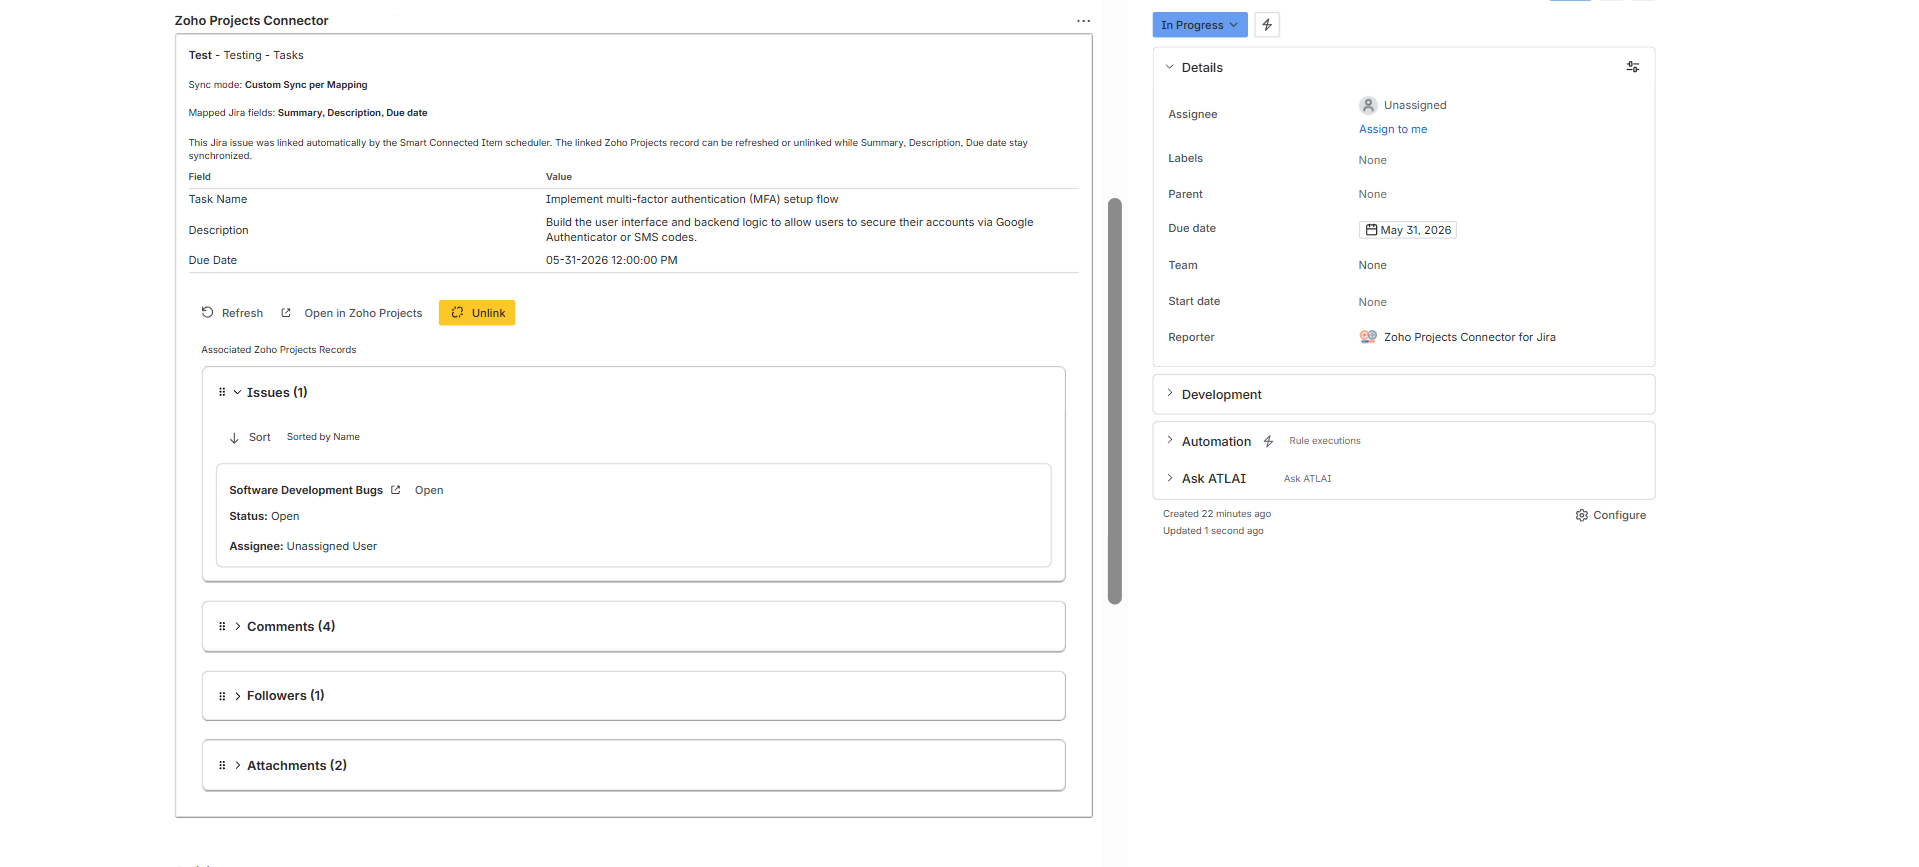Expand the Comments (4) section

[237, 626]
